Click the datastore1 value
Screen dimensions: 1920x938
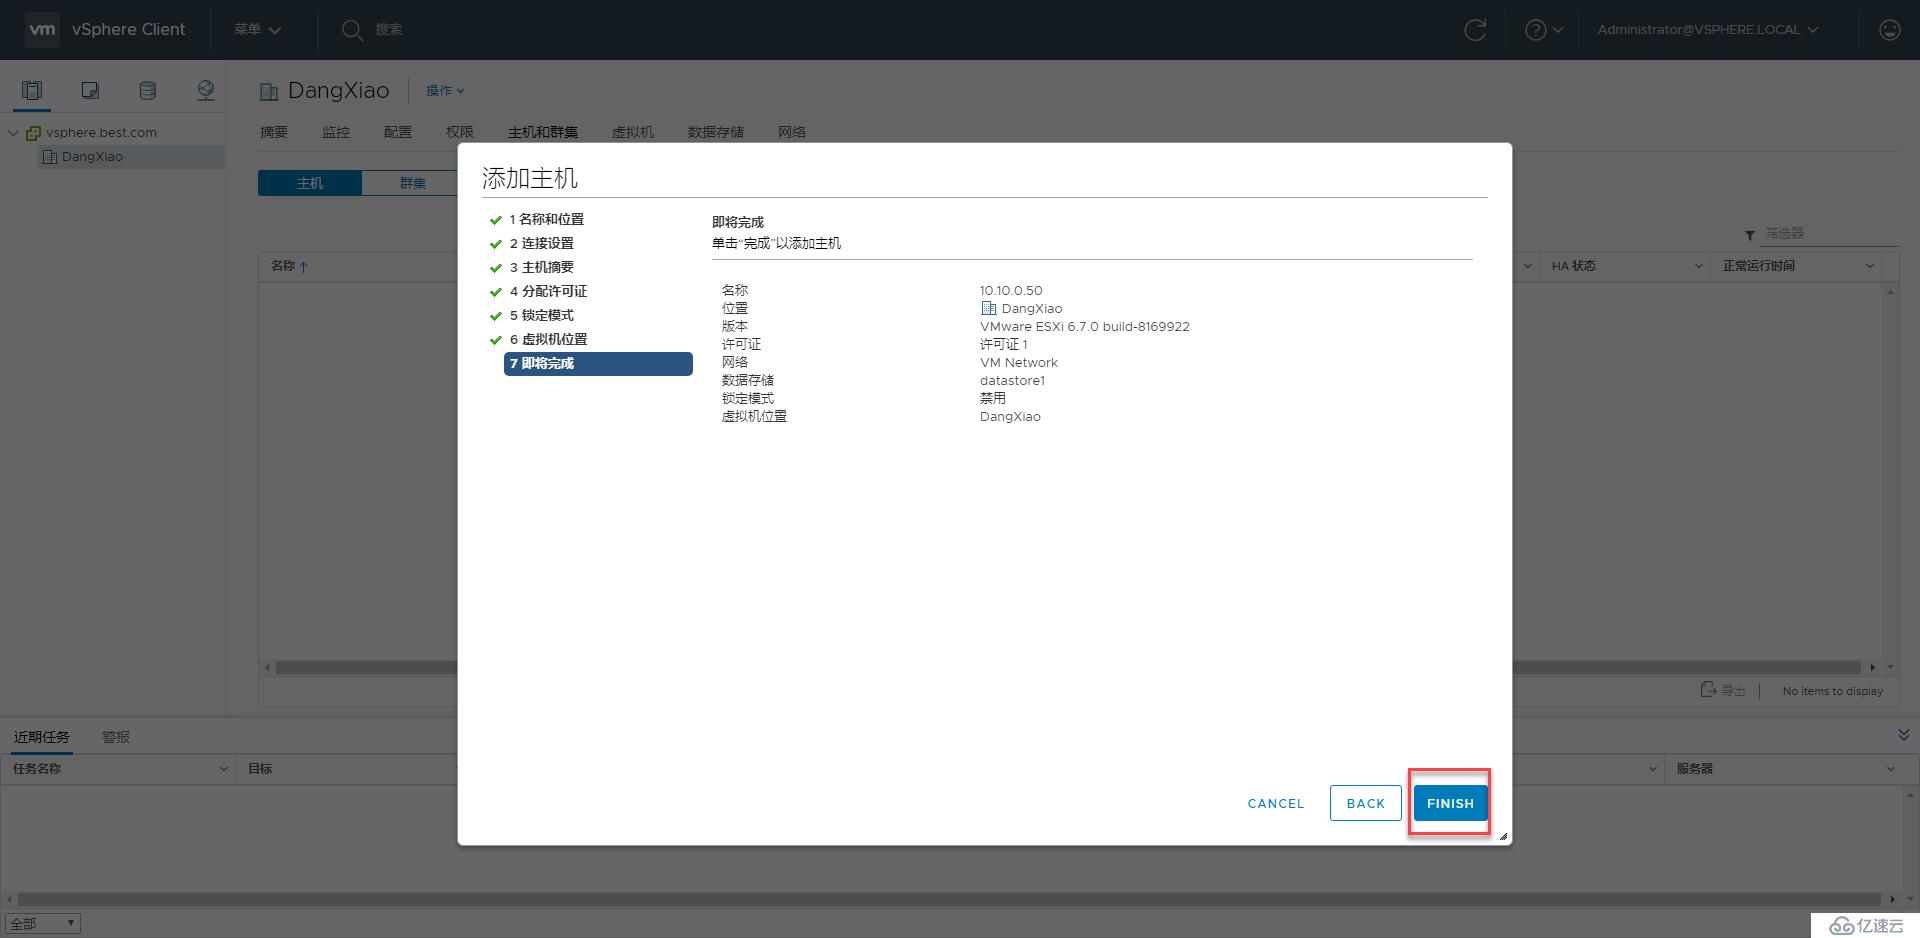(x=1012, y=381)
